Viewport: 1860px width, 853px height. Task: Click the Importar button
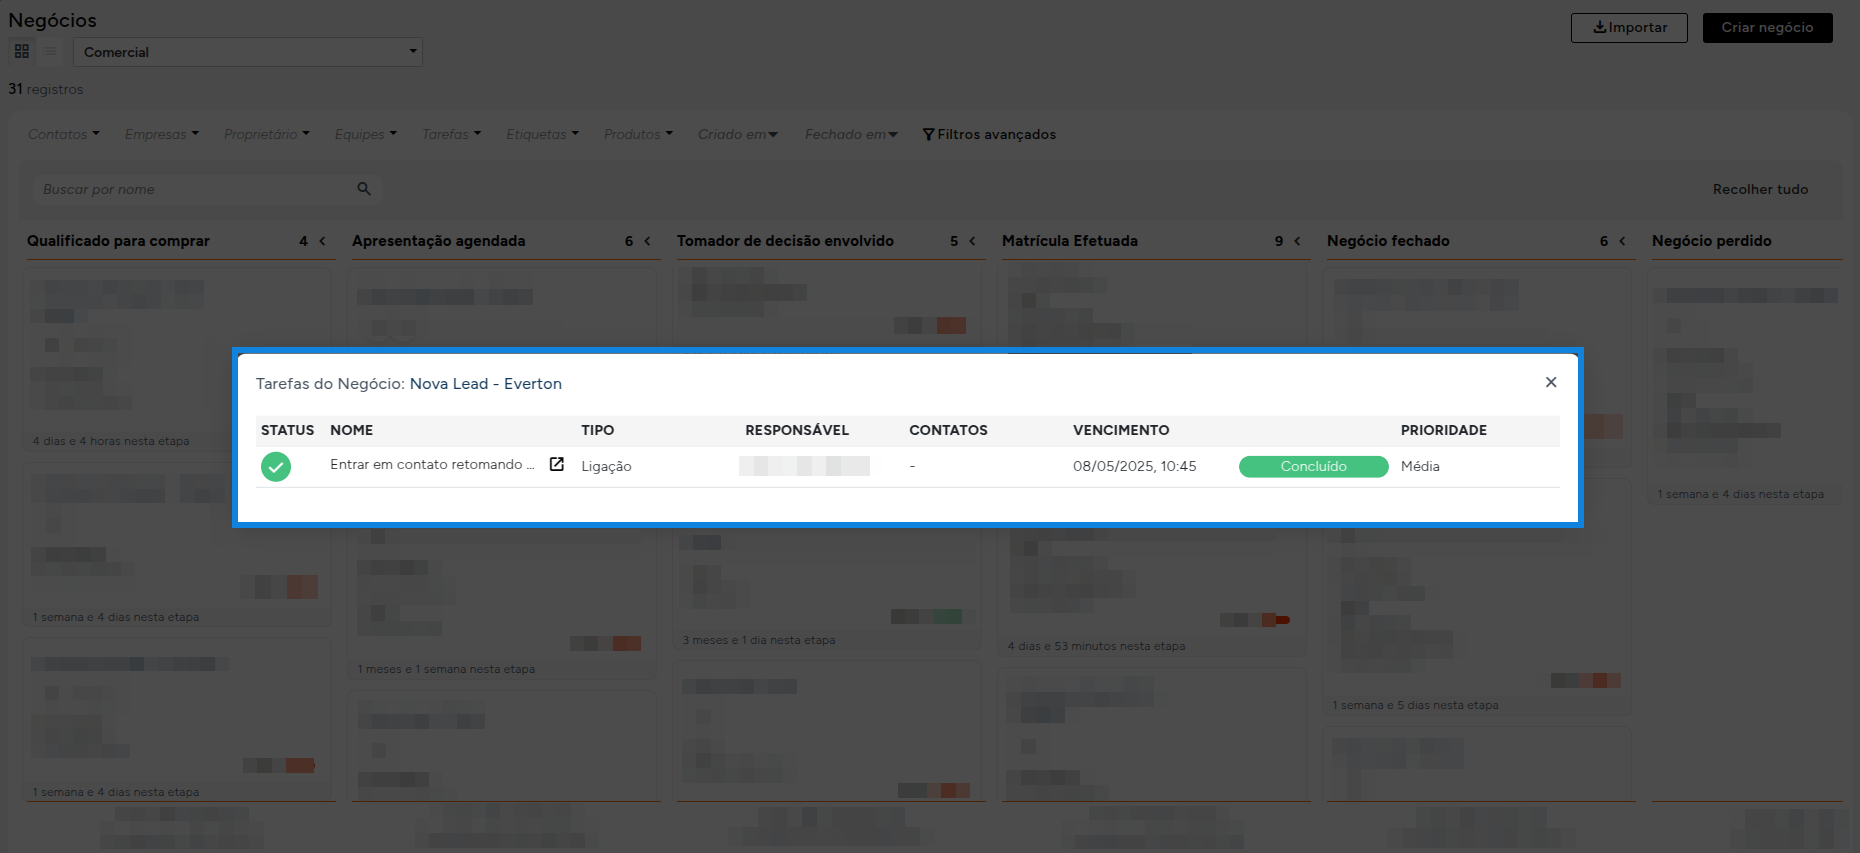[x=1629, y=28]
